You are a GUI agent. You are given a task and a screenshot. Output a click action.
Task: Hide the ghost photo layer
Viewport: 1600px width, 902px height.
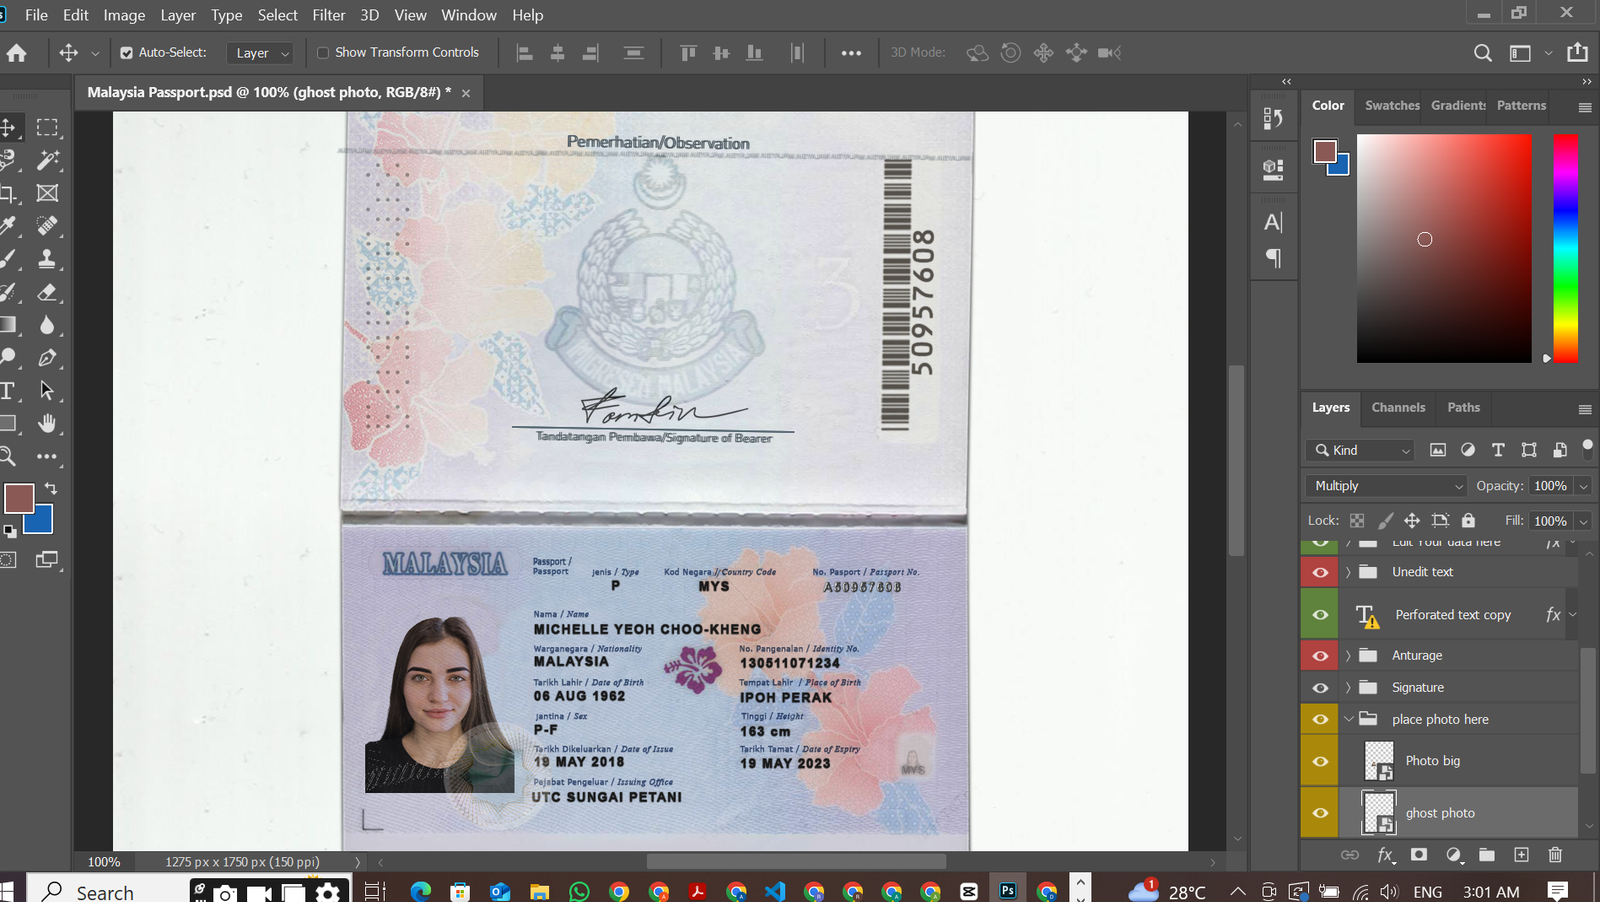coord(1320,813)
